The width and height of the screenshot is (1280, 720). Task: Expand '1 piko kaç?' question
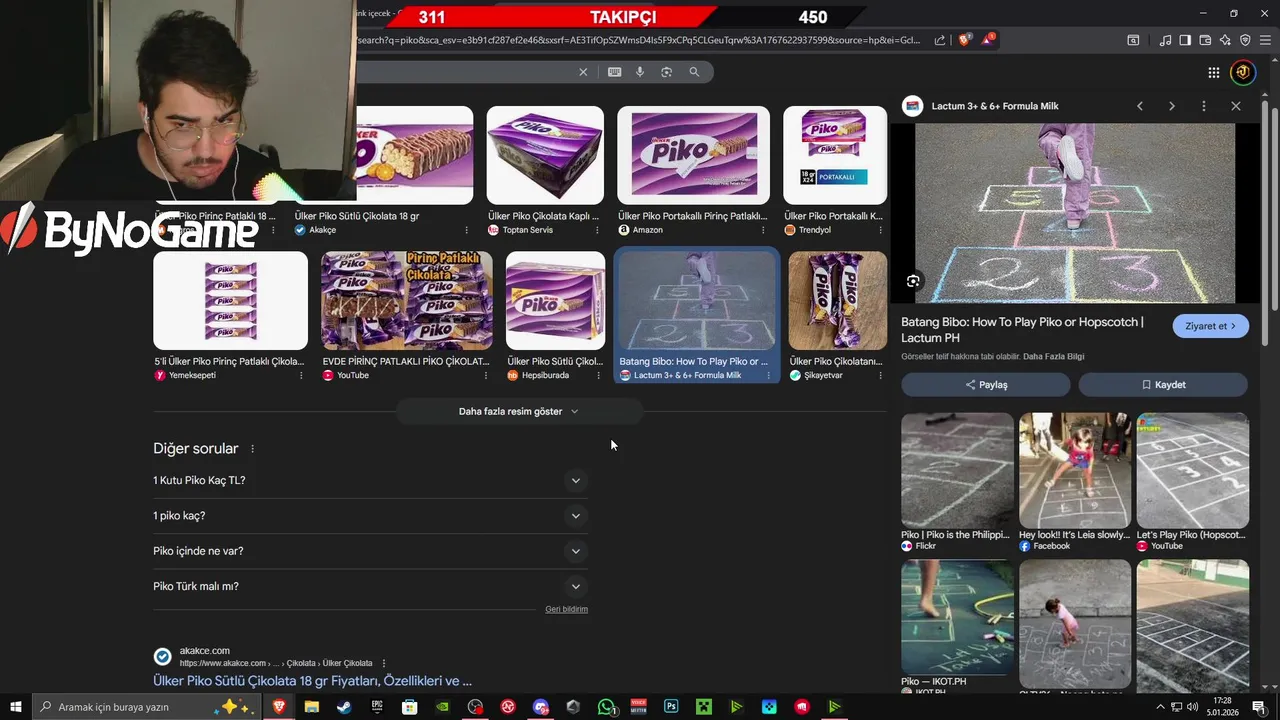pos(370,516)
